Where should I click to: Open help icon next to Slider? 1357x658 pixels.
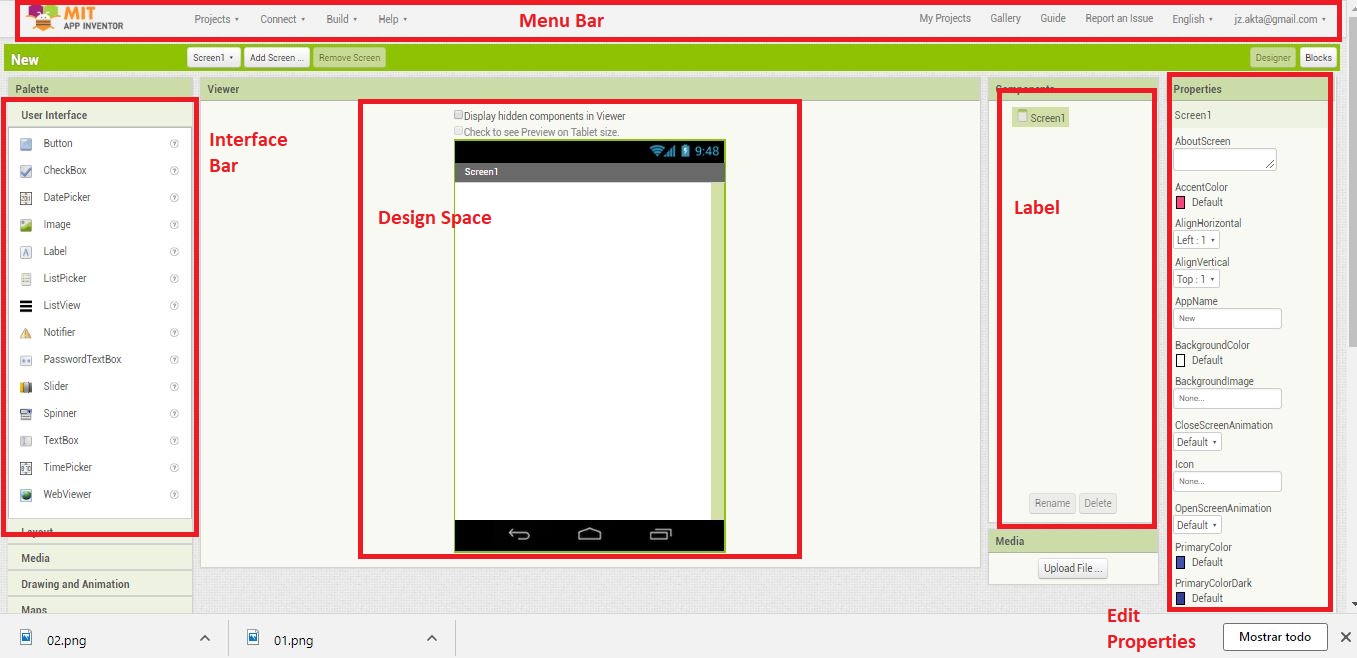pyautogui.click(x=174, y=387)
